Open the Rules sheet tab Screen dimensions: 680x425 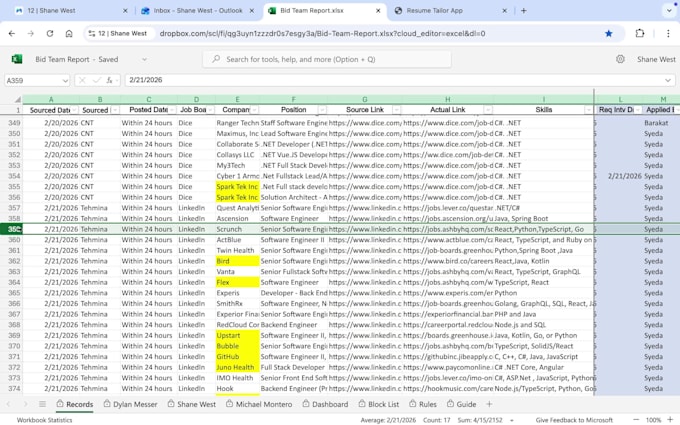click(423, 404)
